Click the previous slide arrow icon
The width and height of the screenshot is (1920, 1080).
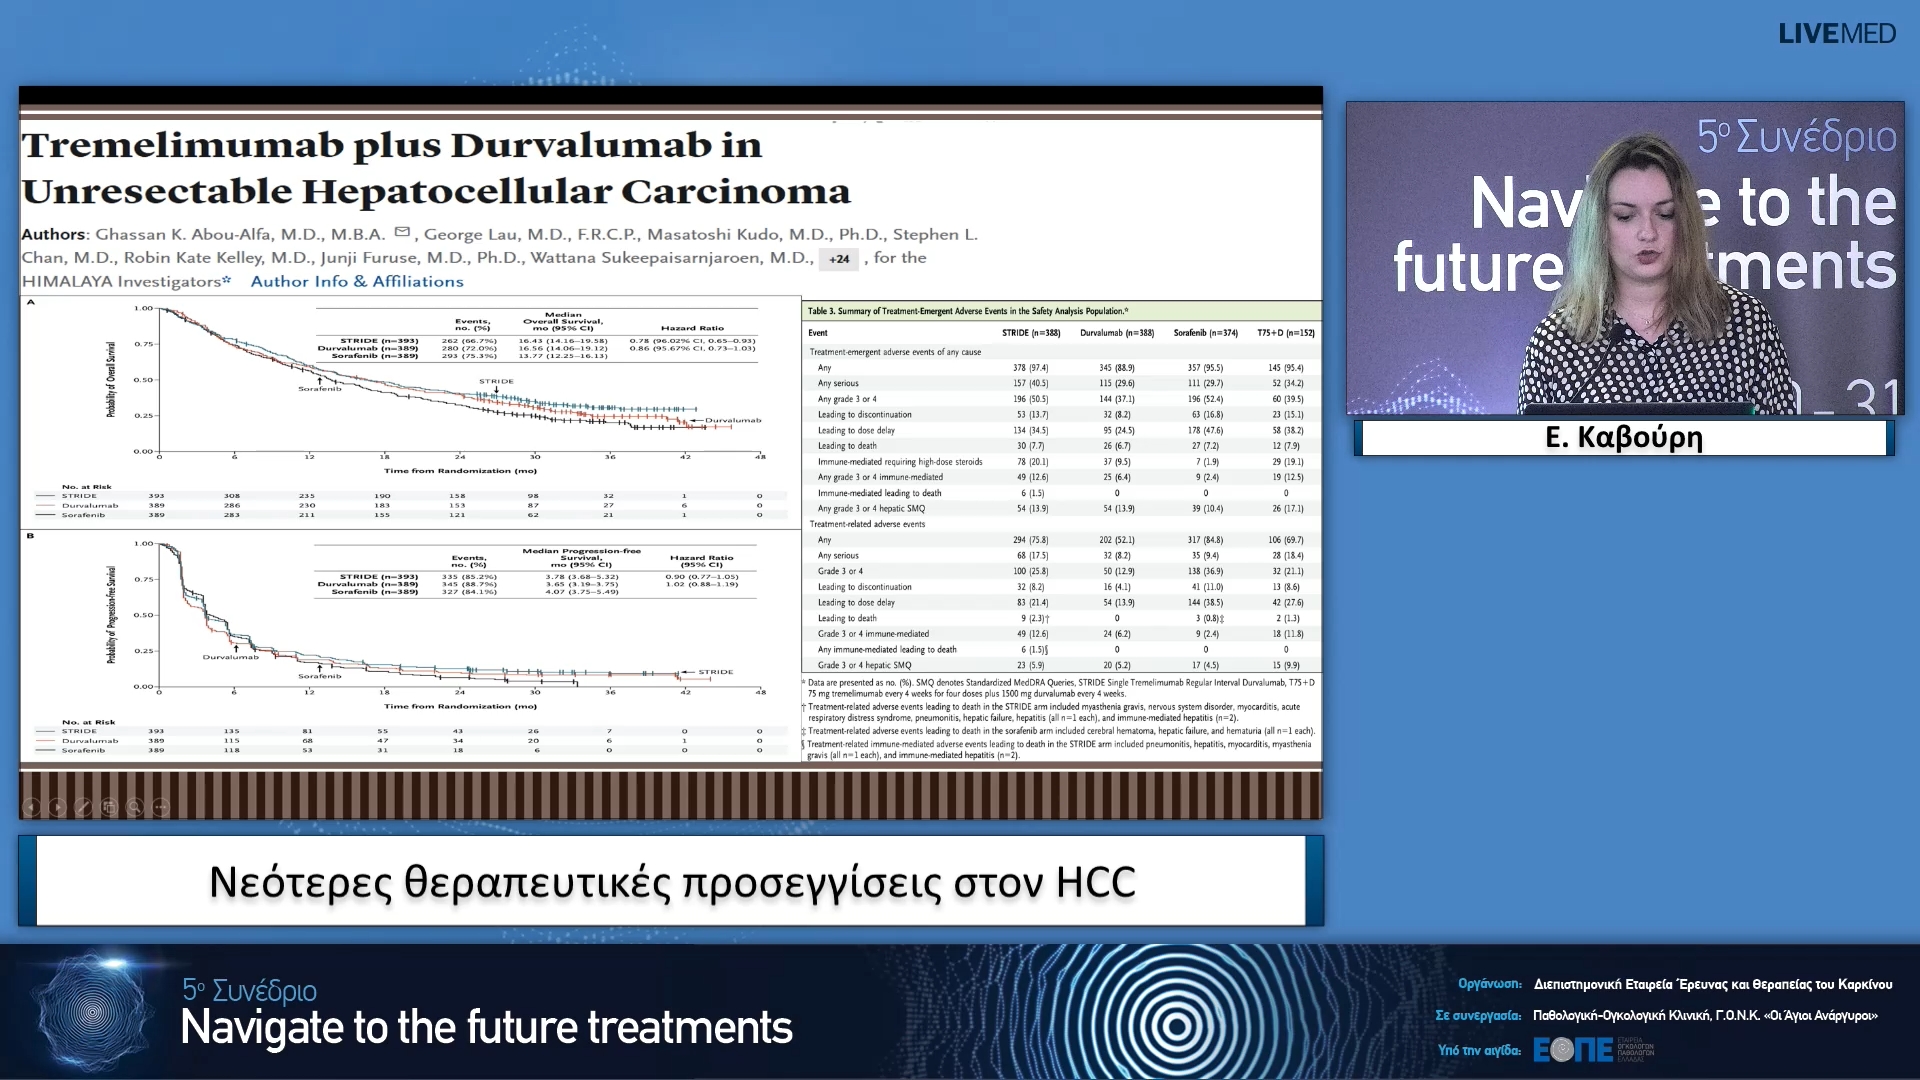(x=31, y=807)
